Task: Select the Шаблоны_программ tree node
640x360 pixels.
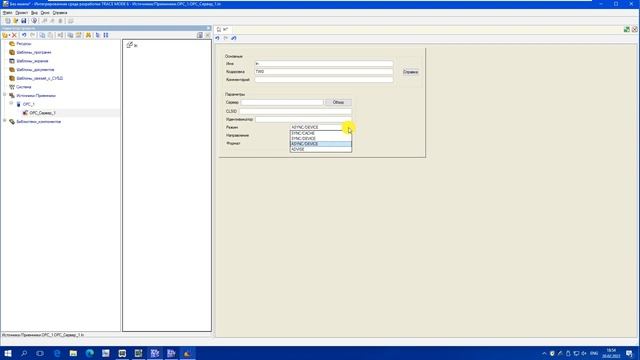Action: click(x=34, y=52)
